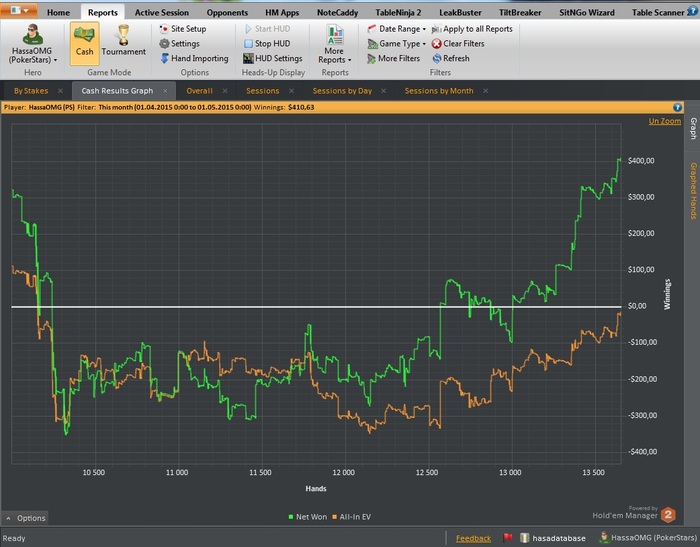700x547 pixels.
Task: Stop the HUD
Action: 272,44
